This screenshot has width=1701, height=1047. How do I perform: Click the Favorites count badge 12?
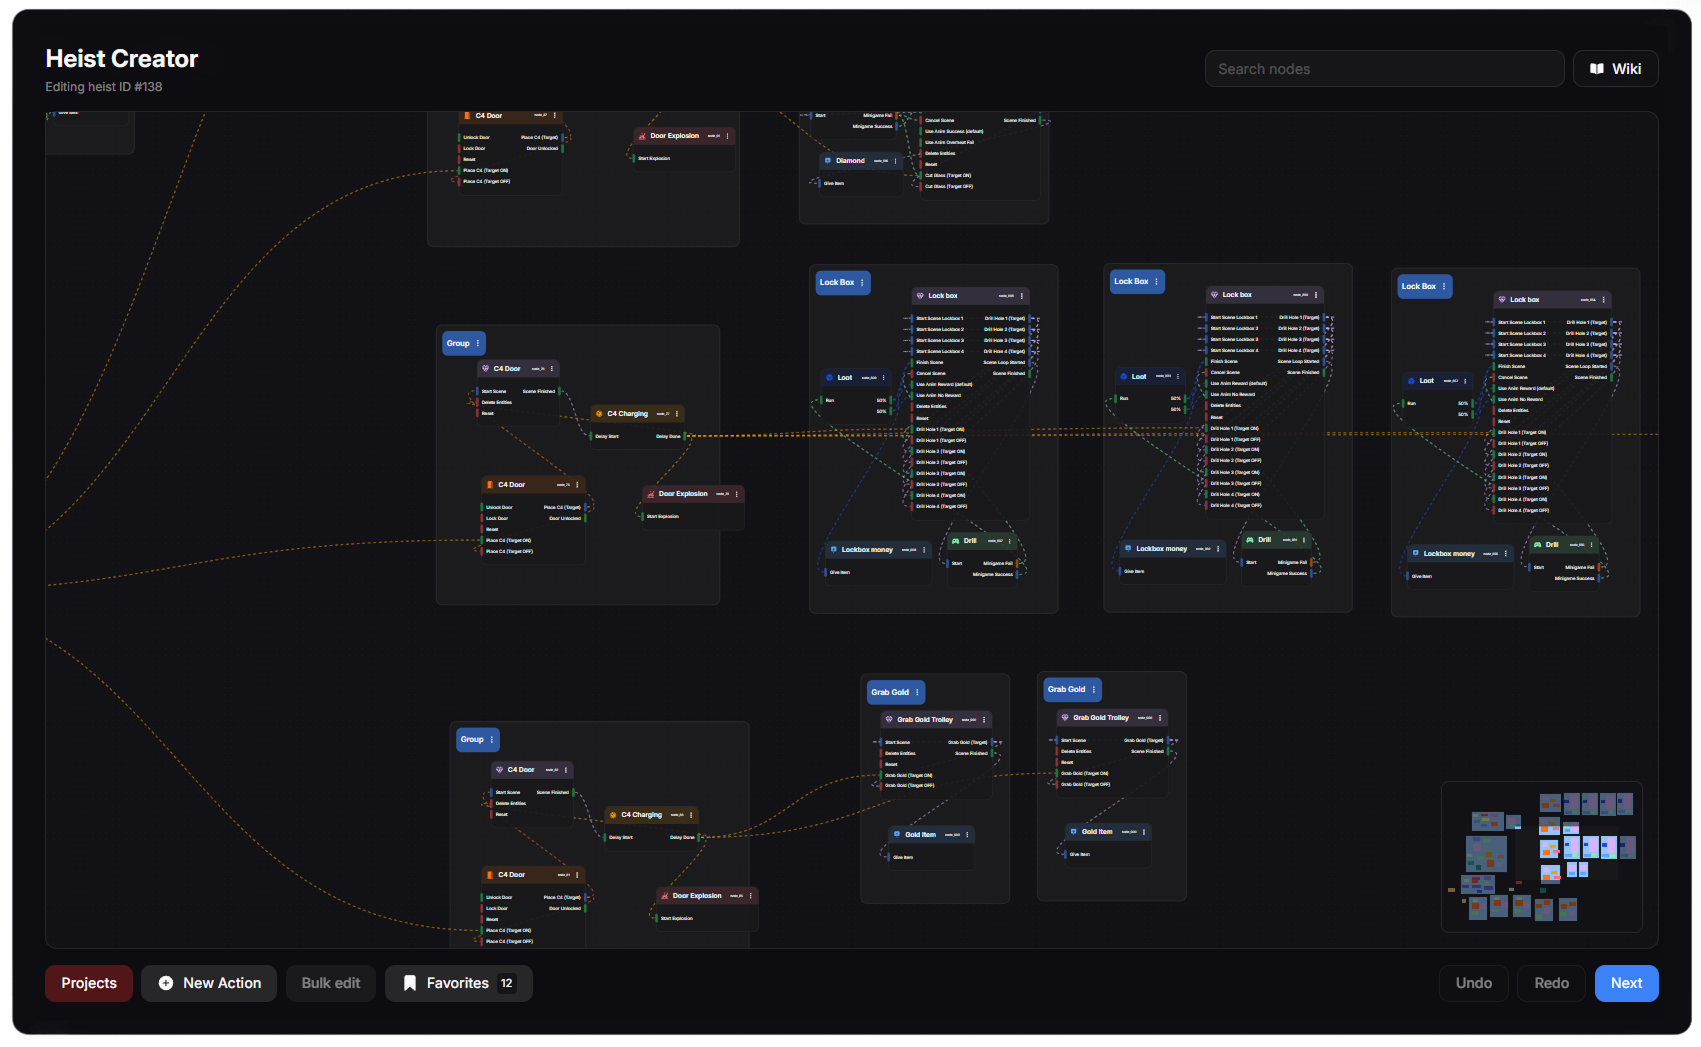point(507,983)
